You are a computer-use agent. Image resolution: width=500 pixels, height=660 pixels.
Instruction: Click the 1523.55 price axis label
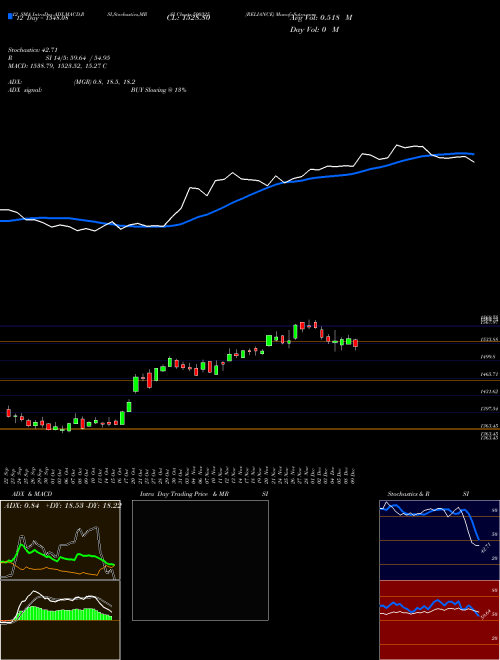pyautogui.click(x=490, y=339)
